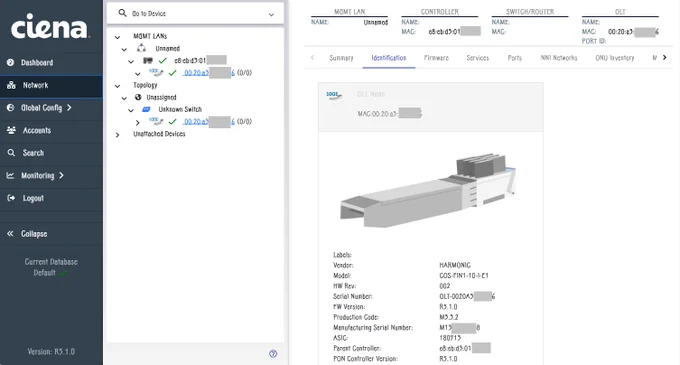
Task: Open OLT MAC link under MGMT LANs
Action: (x=209, y=73)
